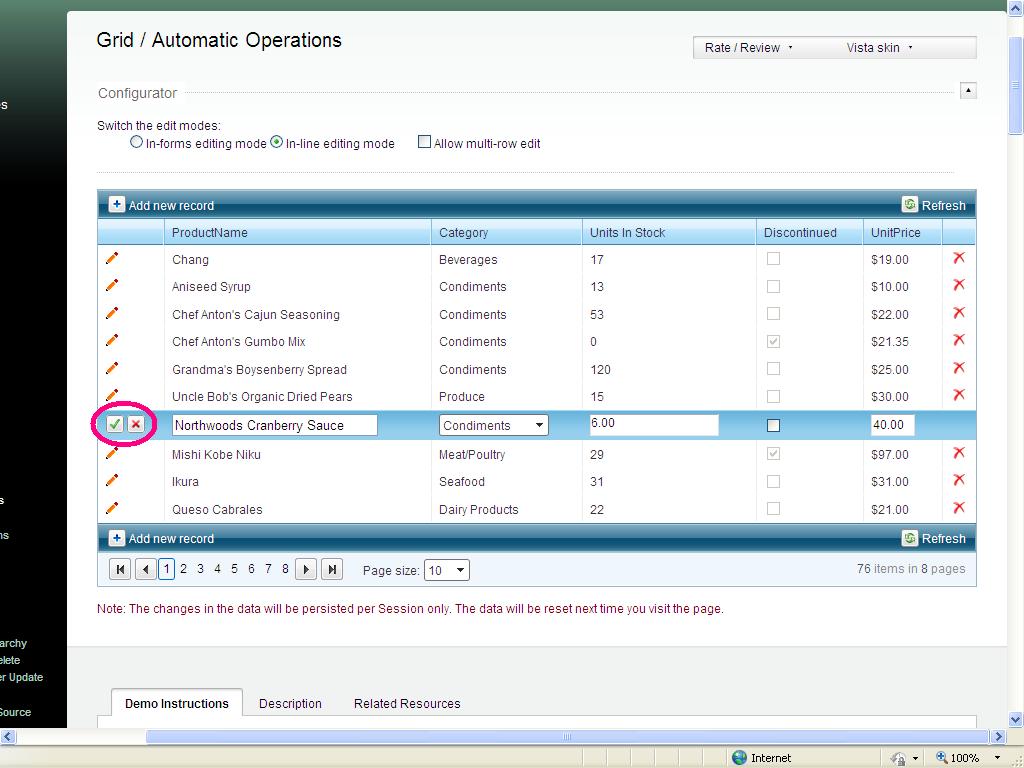
Task: Enable Allow multi-row edit checkbox
Action: [x=424, y=143]
